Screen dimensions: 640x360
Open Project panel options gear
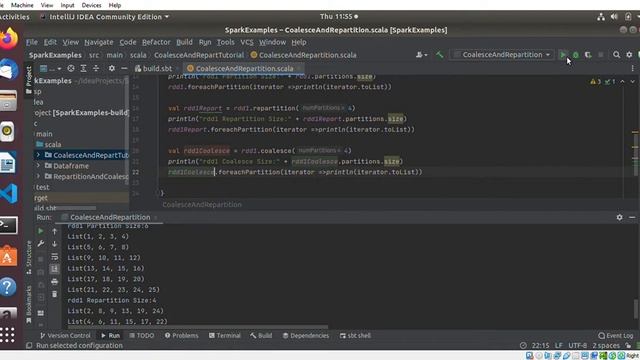pos(111,68)
